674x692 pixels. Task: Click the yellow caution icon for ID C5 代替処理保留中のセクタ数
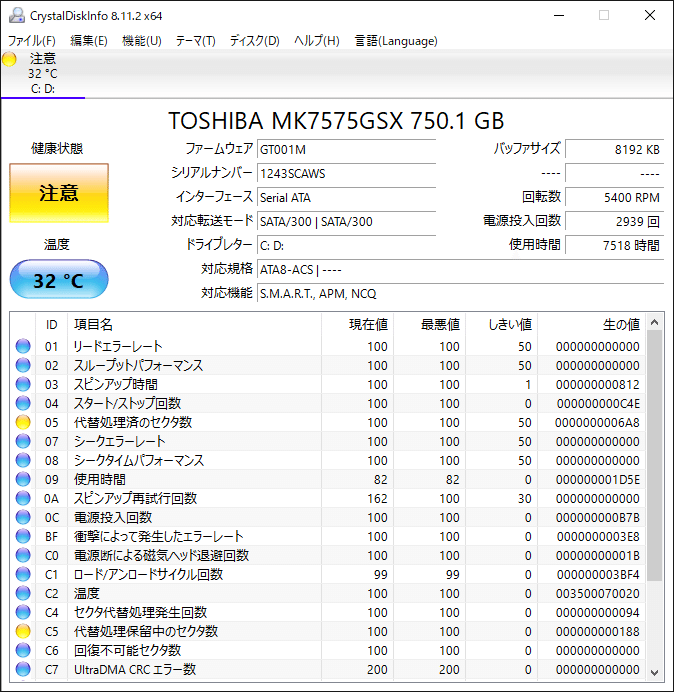coord(23,631)
